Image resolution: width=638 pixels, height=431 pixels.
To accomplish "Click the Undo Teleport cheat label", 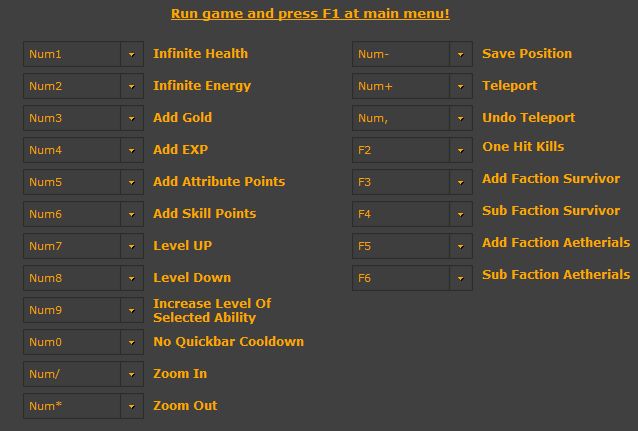I will click(528, 118).
